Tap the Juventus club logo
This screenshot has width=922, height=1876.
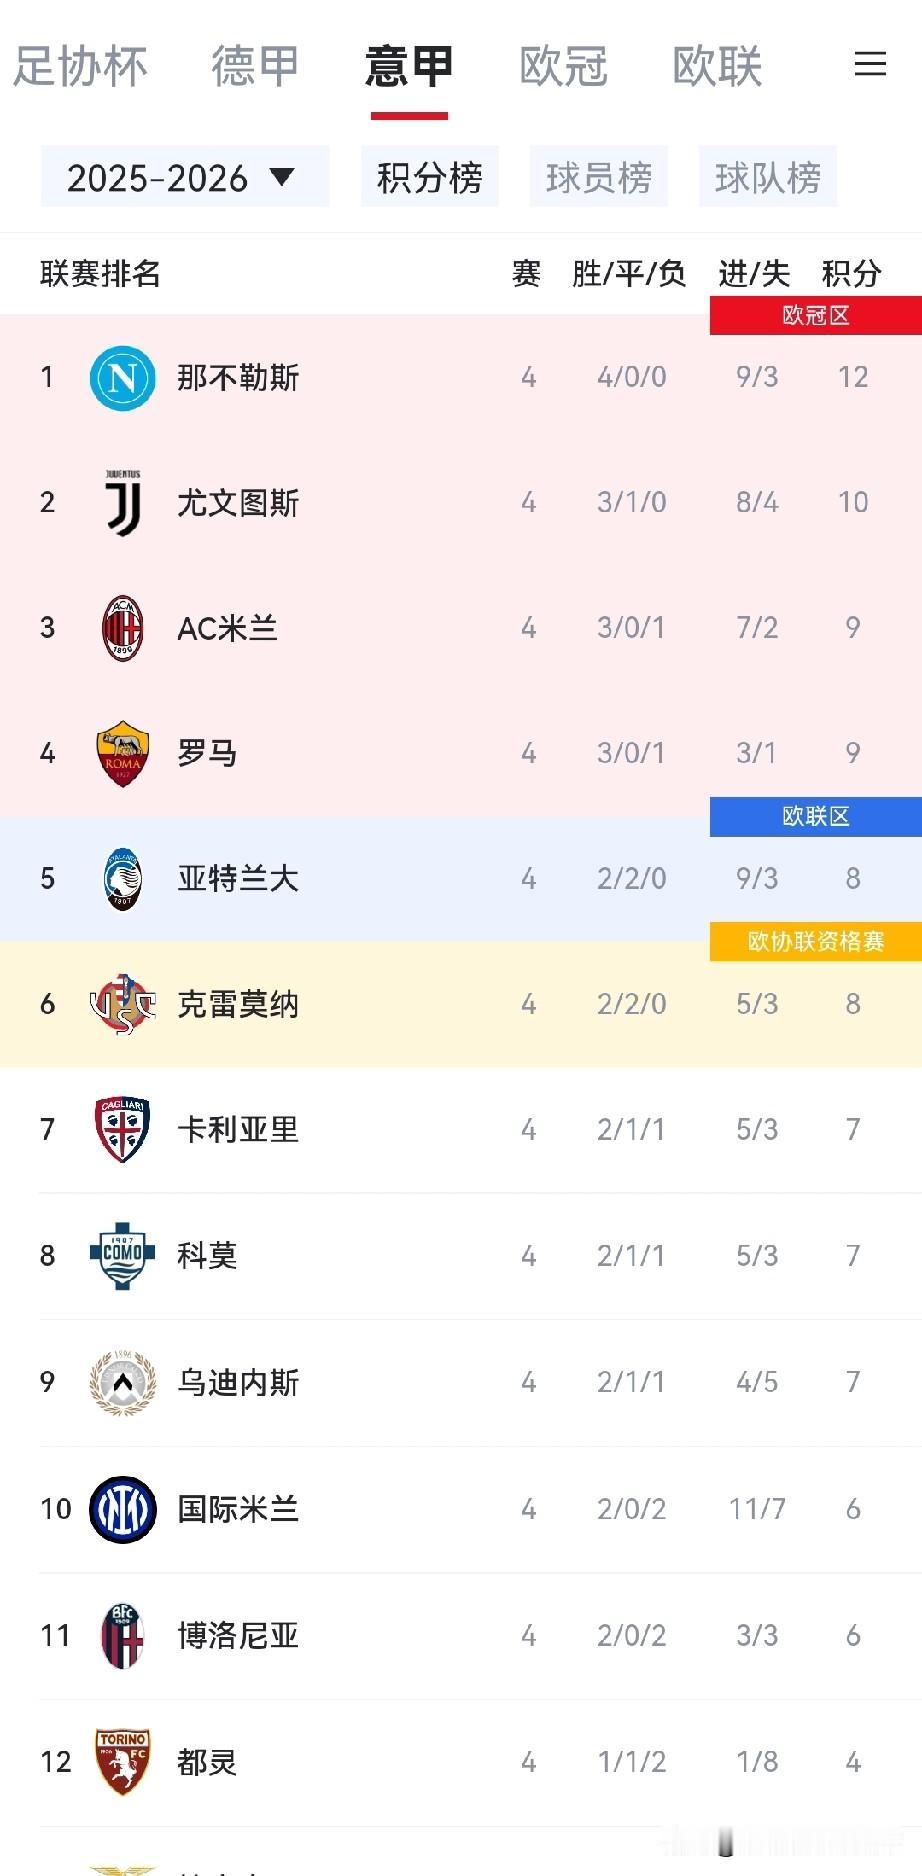123,503
